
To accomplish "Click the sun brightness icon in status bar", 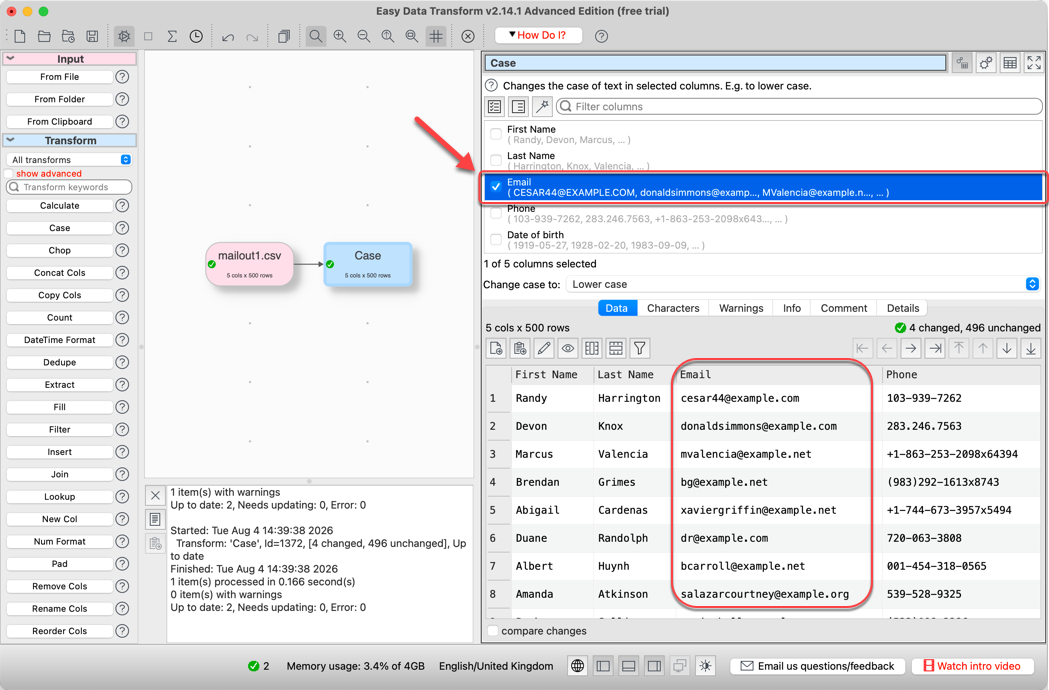I will [x=705, y=666].
